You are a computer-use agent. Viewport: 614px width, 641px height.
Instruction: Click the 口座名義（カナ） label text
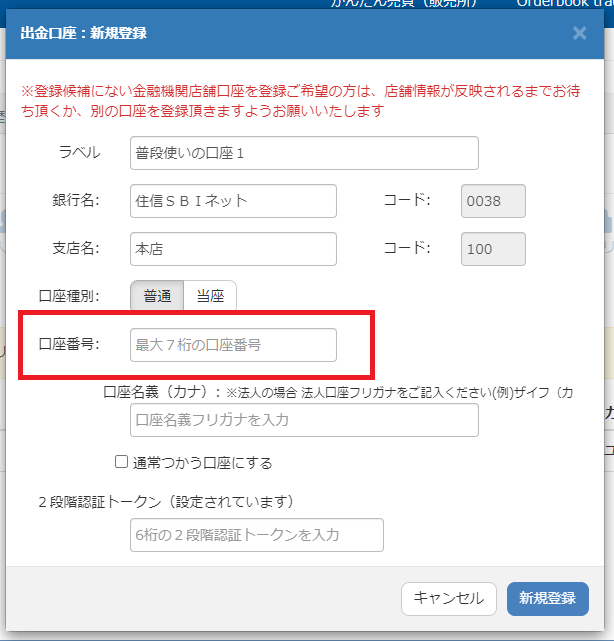click(x=162, y=392)
